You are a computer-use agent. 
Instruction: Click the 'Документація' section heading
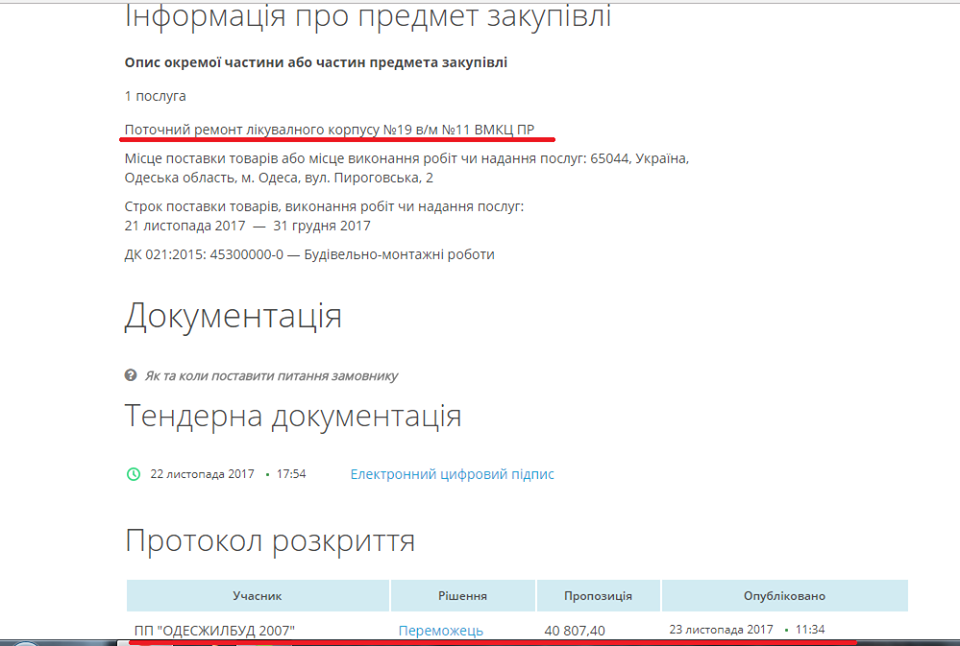click(x=233, y=316)
